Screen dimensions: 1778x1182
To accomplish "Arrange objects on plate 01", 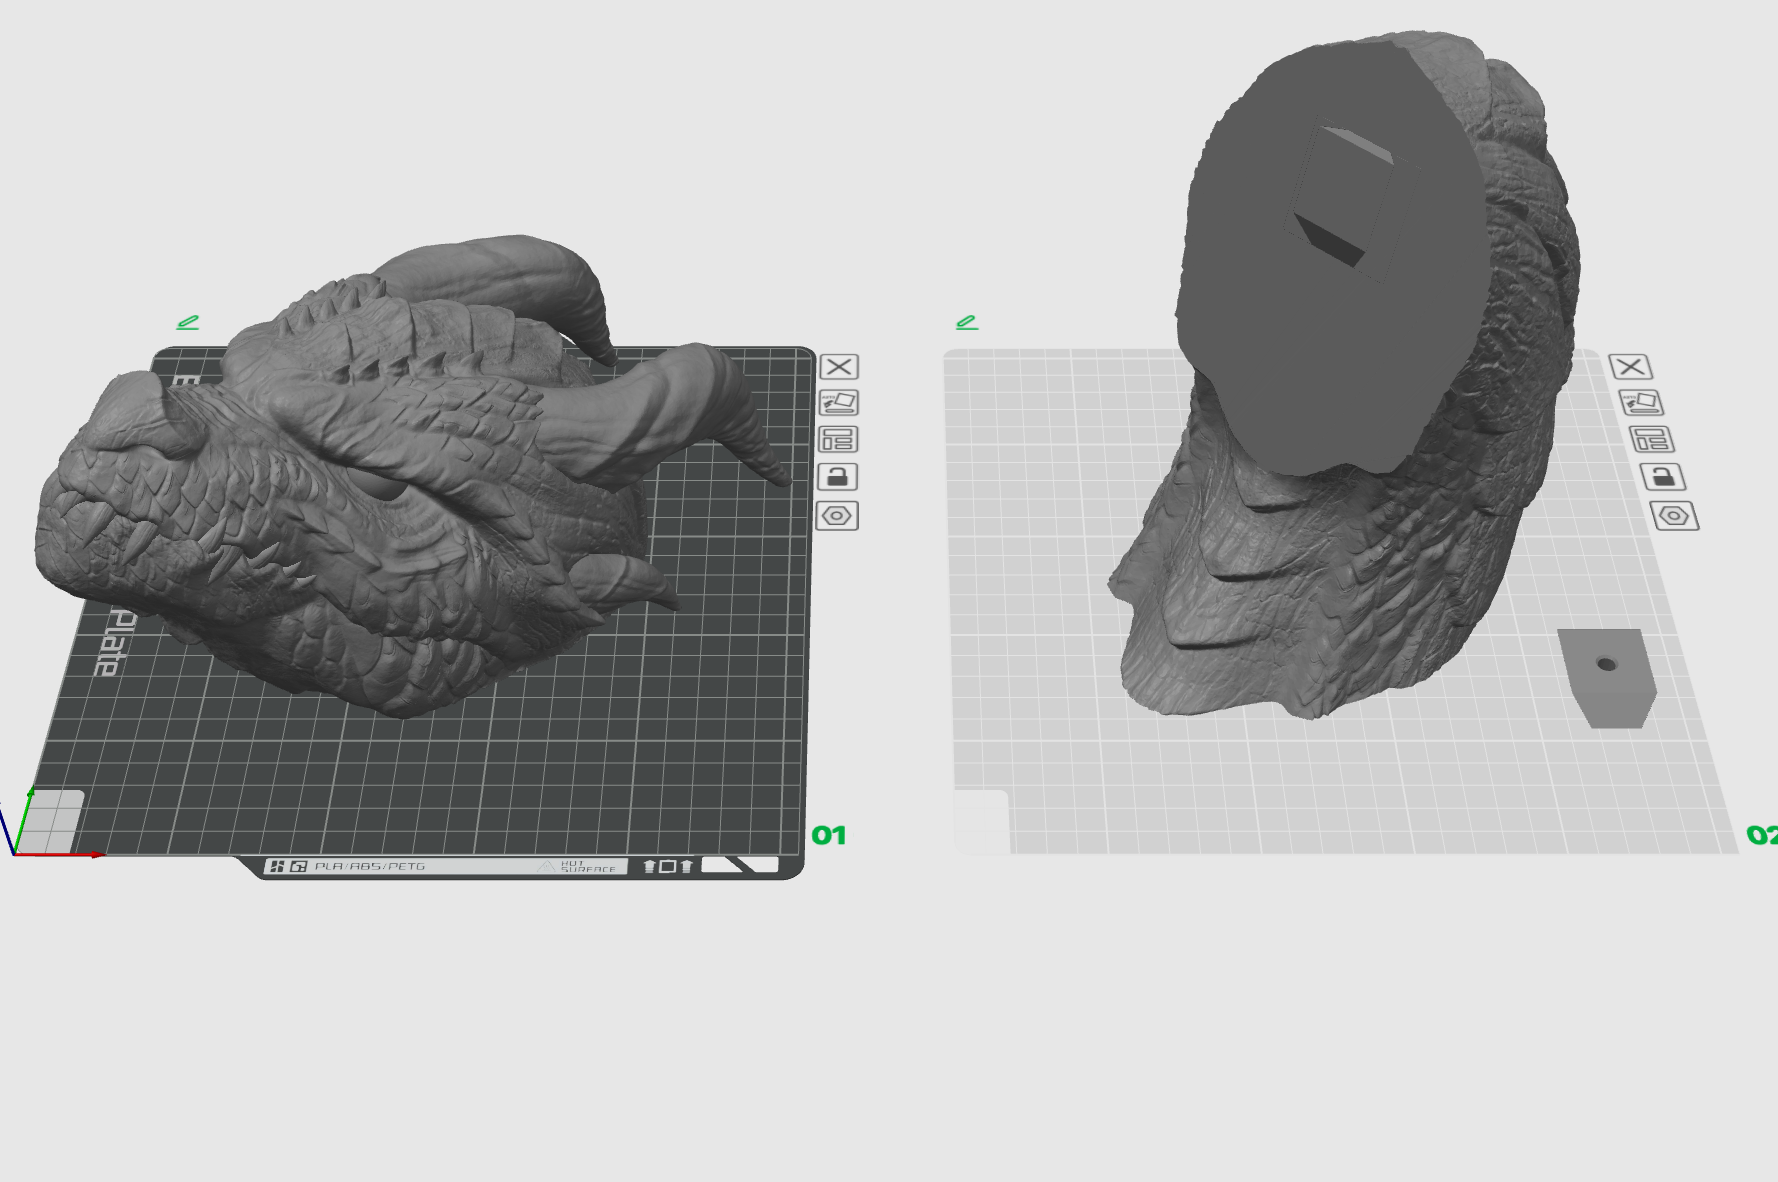I will point(838,440).
